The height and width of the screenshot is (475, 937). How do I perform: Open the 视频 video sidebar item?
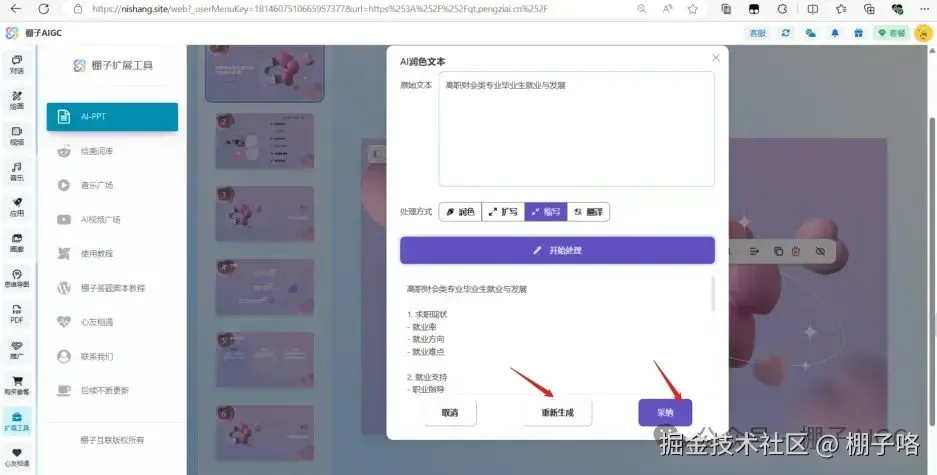click(17, 136)
